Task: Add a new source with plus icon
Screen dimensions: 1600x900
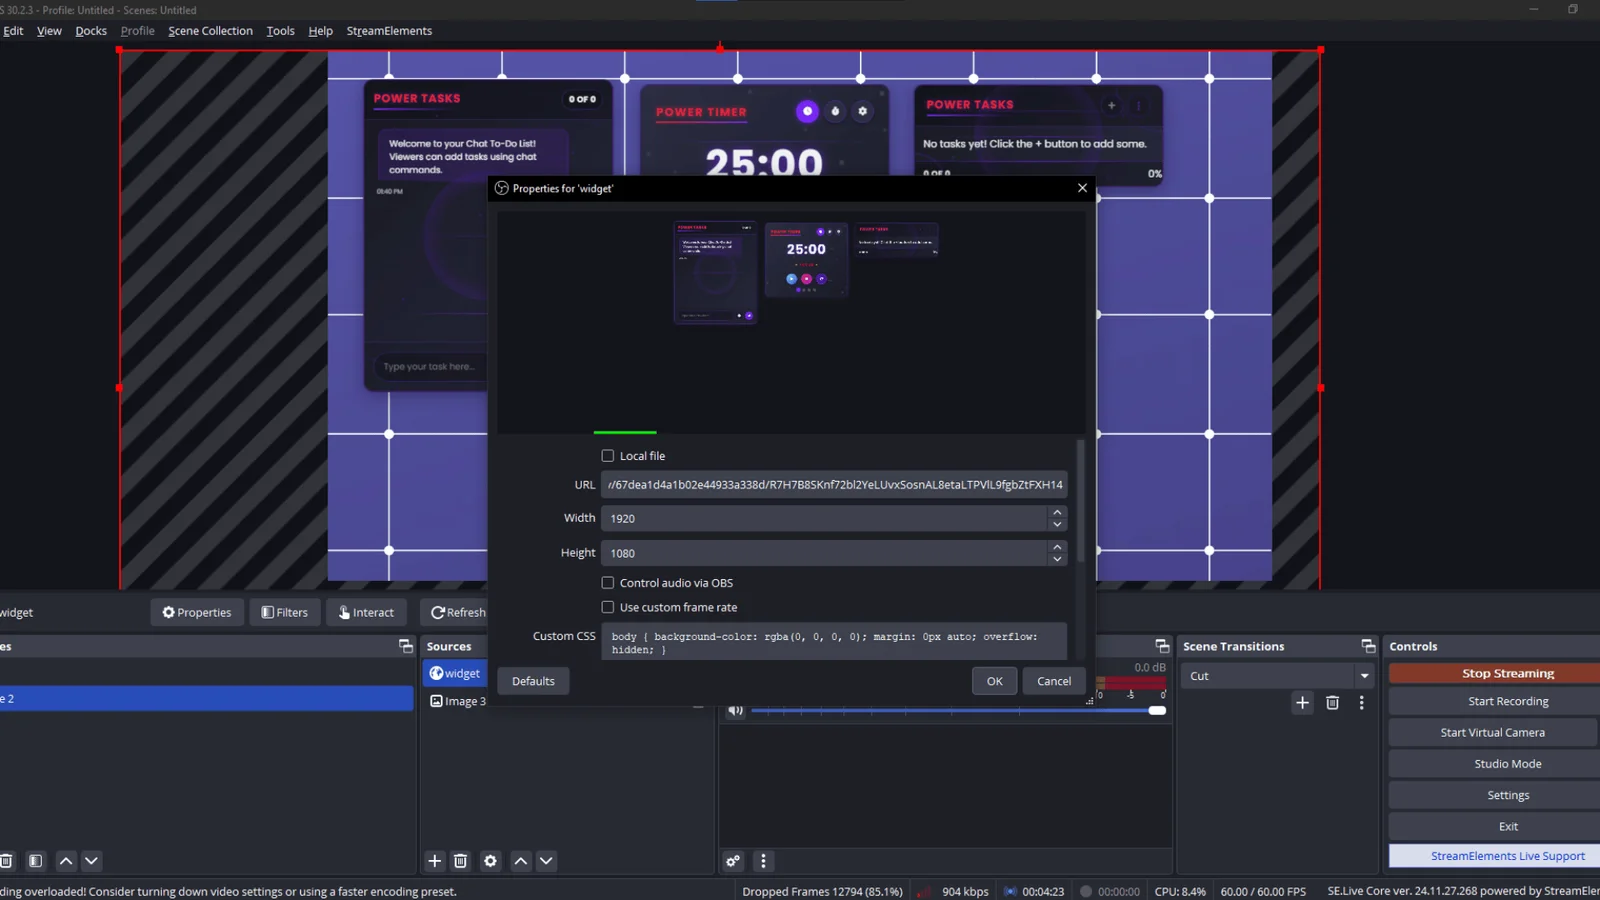Action: [435, 861]
